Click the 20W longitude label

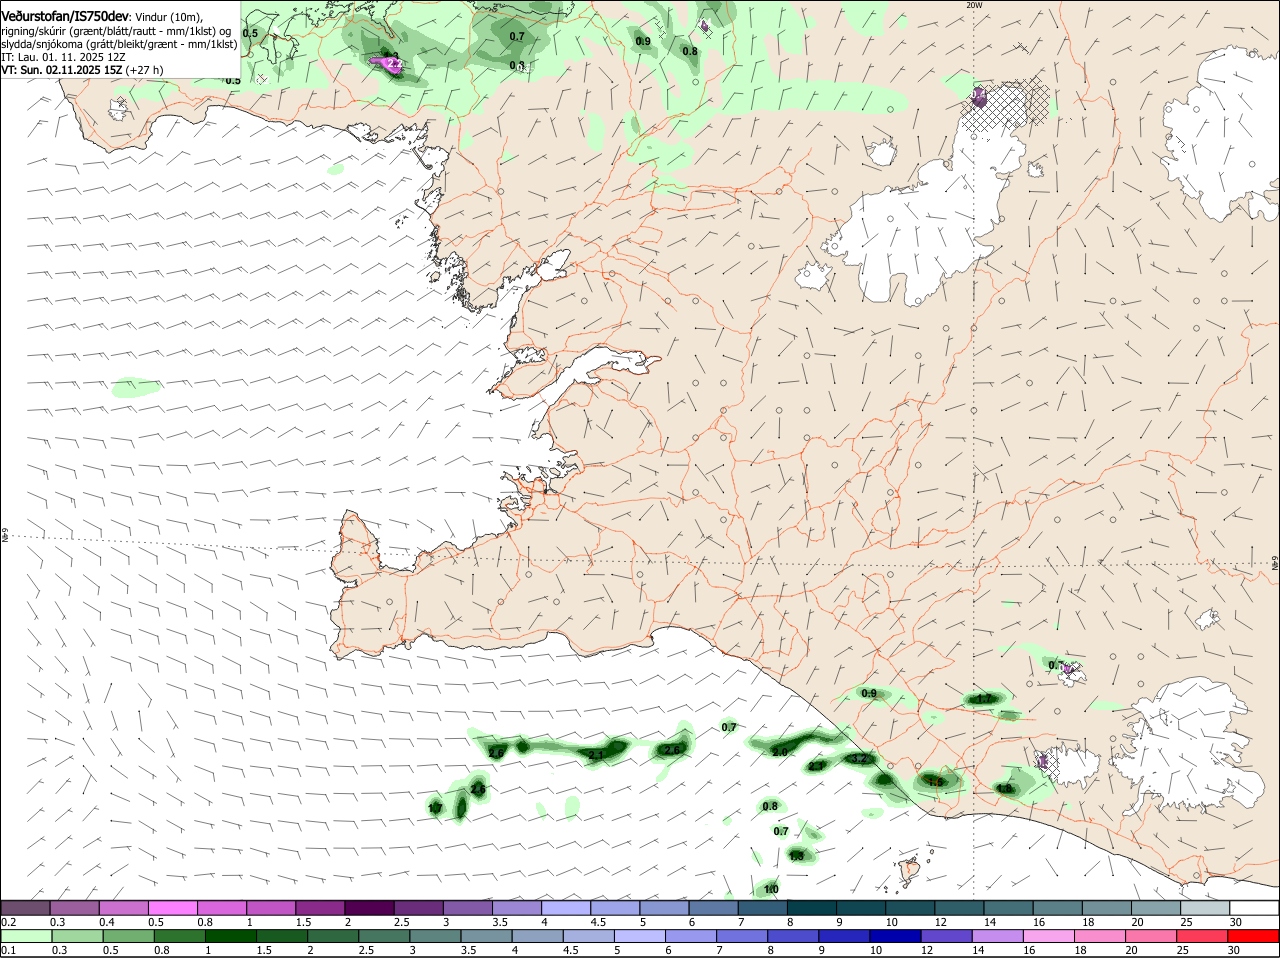tap(974, 5)
